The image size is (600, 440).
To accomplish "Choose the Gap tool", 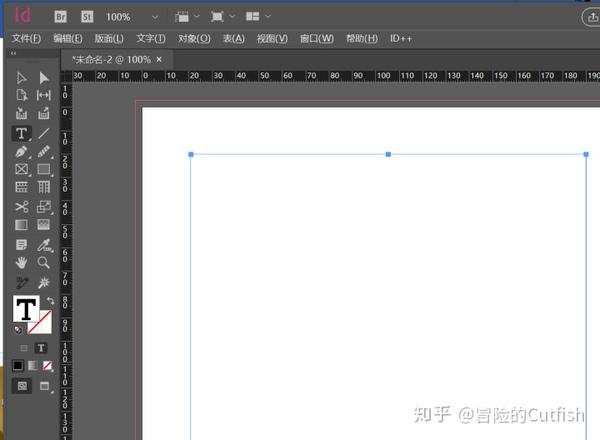I will (x=44, y=95).
